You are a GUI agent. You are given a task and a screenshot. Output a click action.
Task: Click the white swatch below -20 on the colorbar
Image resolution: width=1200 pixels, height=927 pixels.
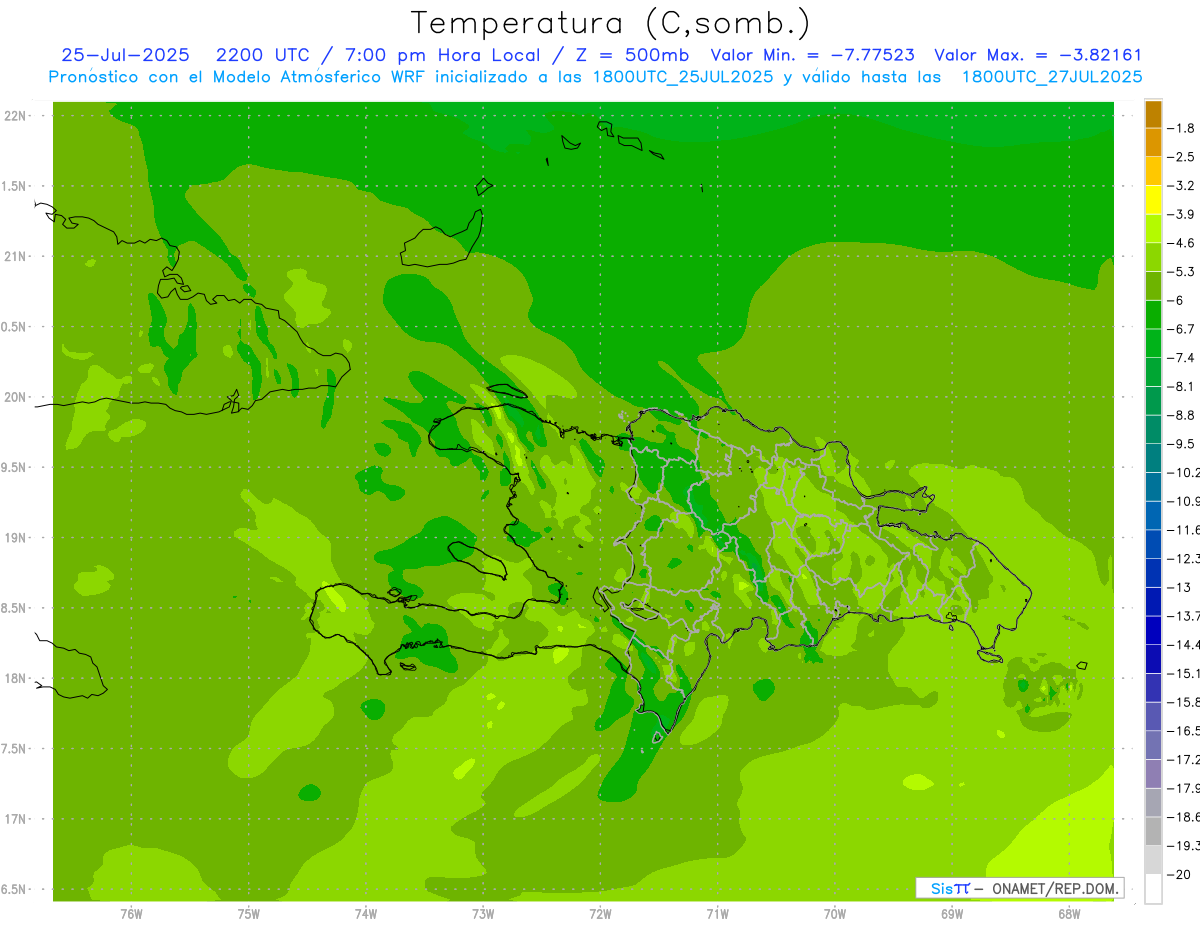pyautogui.click(x=1153, y=889)
